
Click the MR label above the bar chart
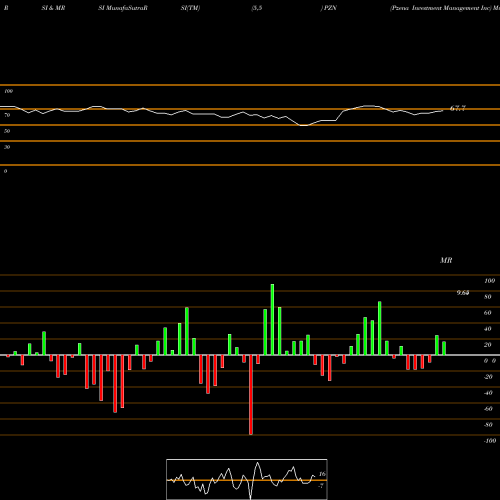446,260
